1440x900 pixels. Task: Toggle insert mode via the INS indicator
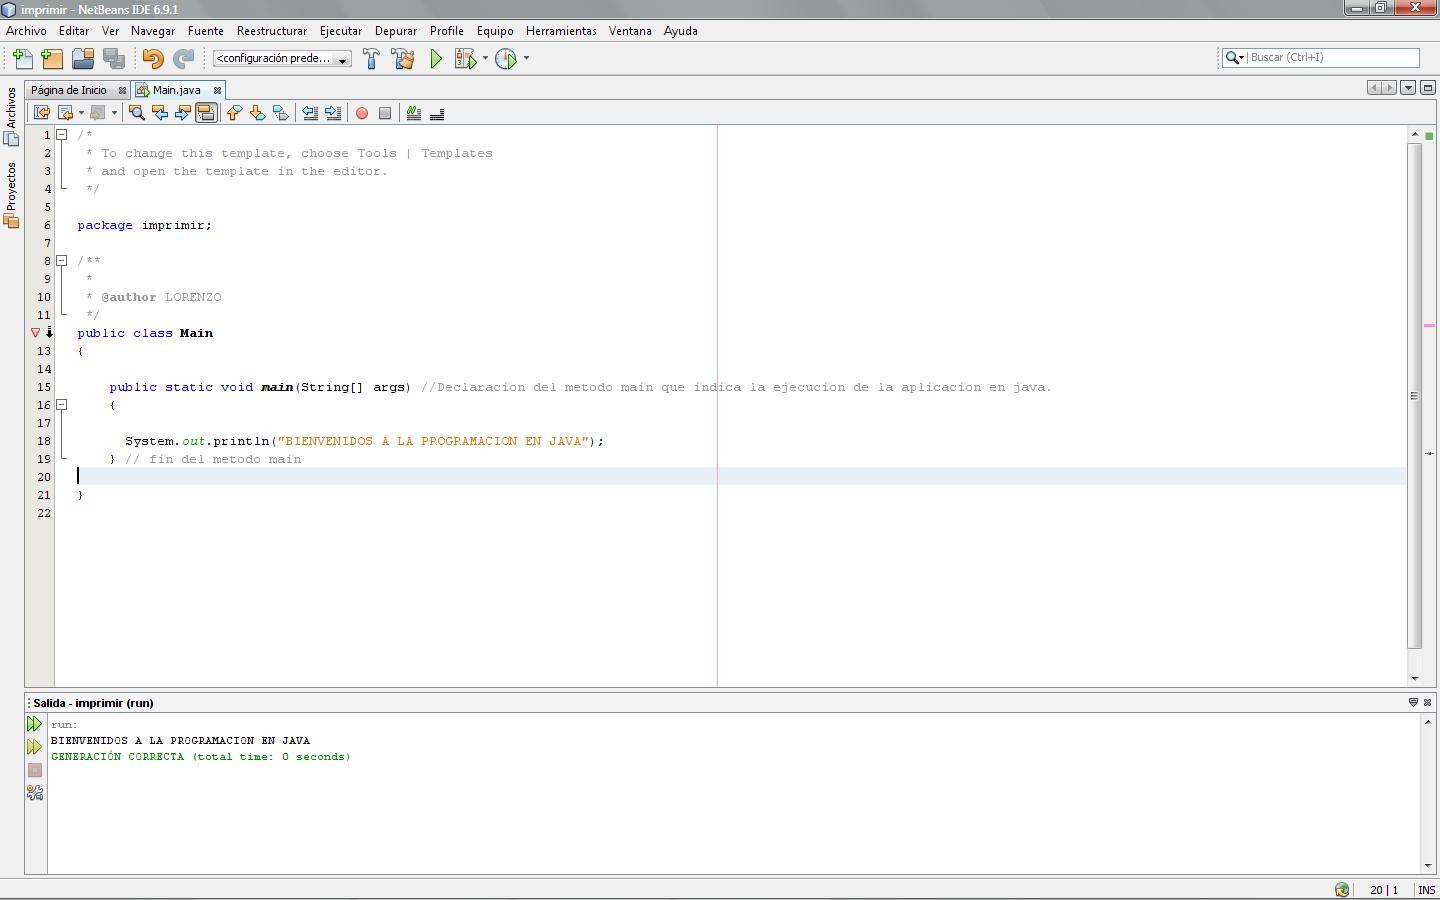point(1426,890)
